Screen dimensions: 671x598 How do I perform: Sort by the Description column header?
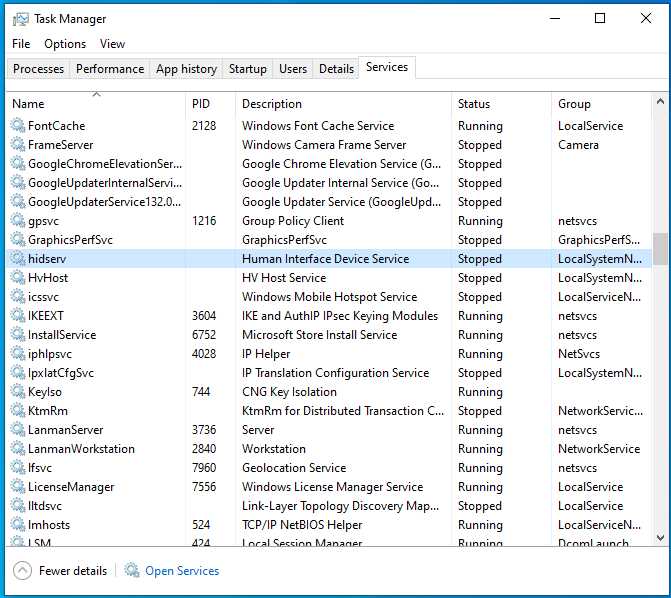click(343, 104)
